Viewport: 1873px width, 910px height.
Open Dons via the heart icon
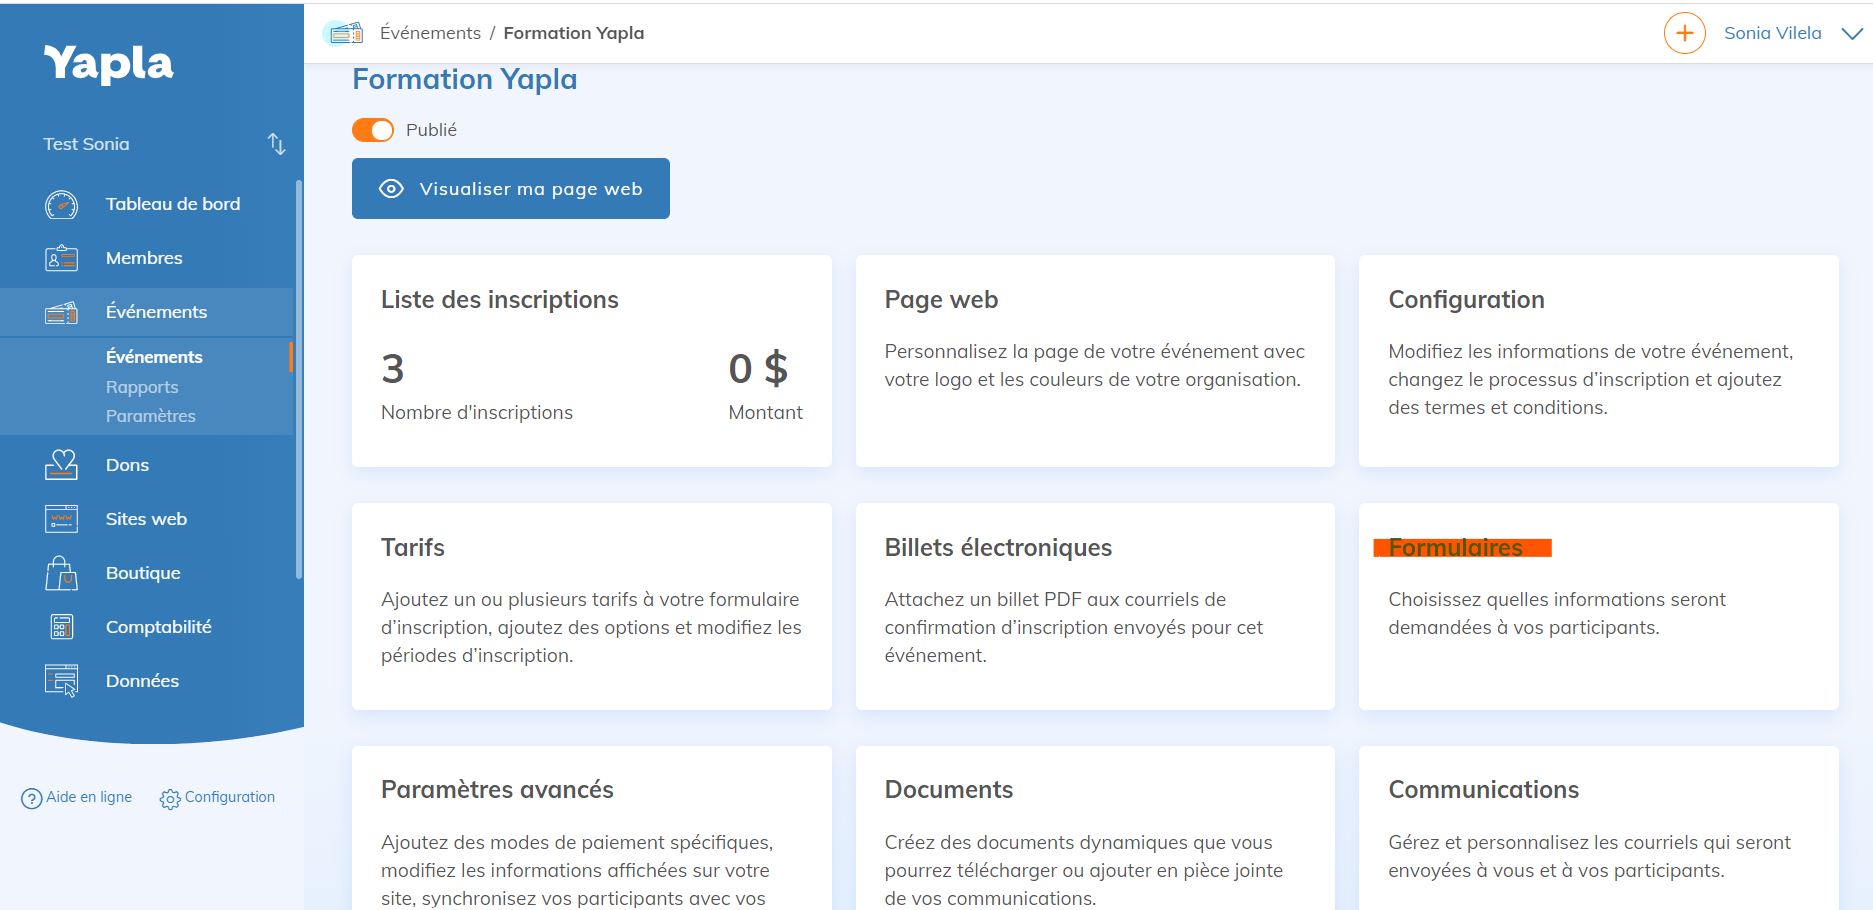pyautogui.click(x=61, y=464)
